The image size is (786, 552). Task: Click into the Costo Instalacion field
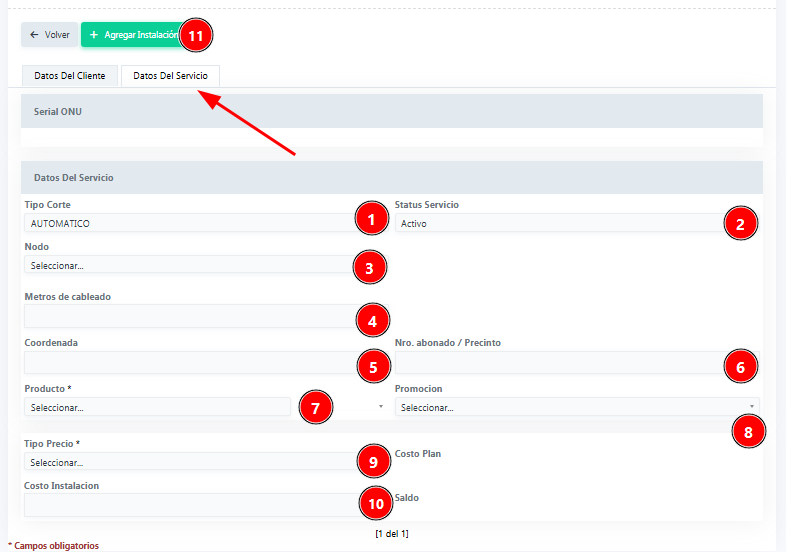pyautogui.click(x=188, y=504)
